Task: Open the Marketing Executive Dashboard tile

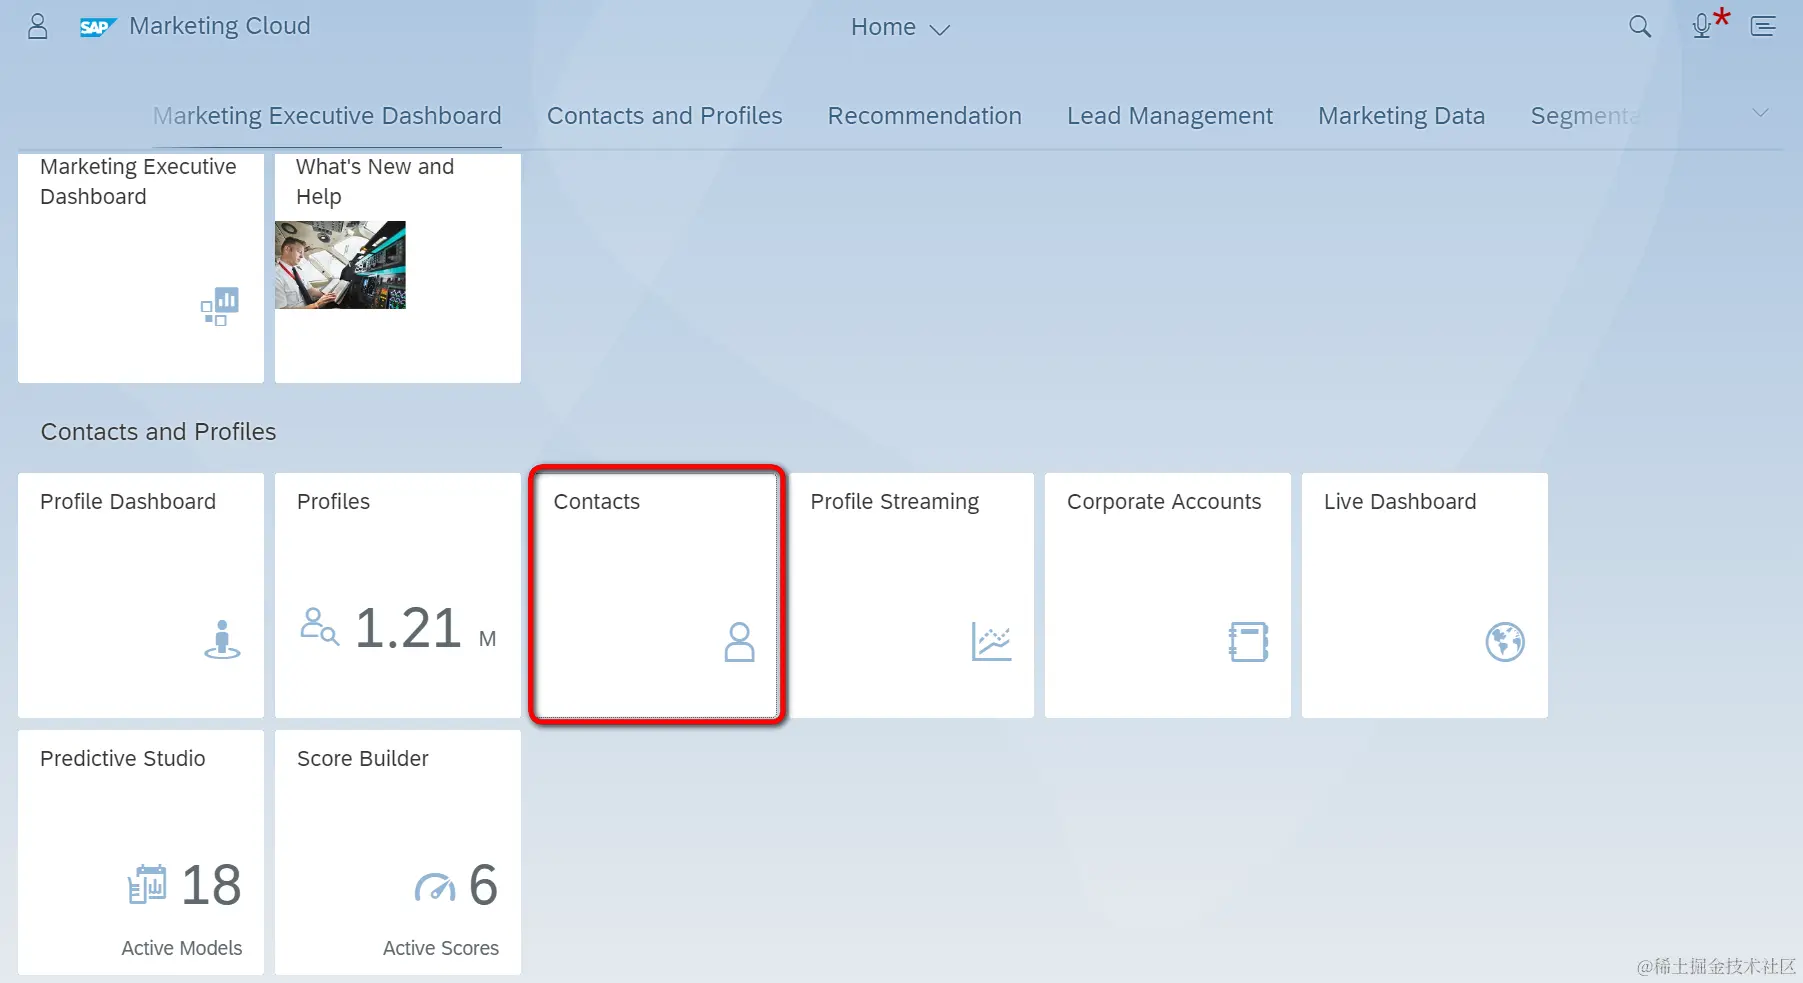Action: [x=141, y=267]
